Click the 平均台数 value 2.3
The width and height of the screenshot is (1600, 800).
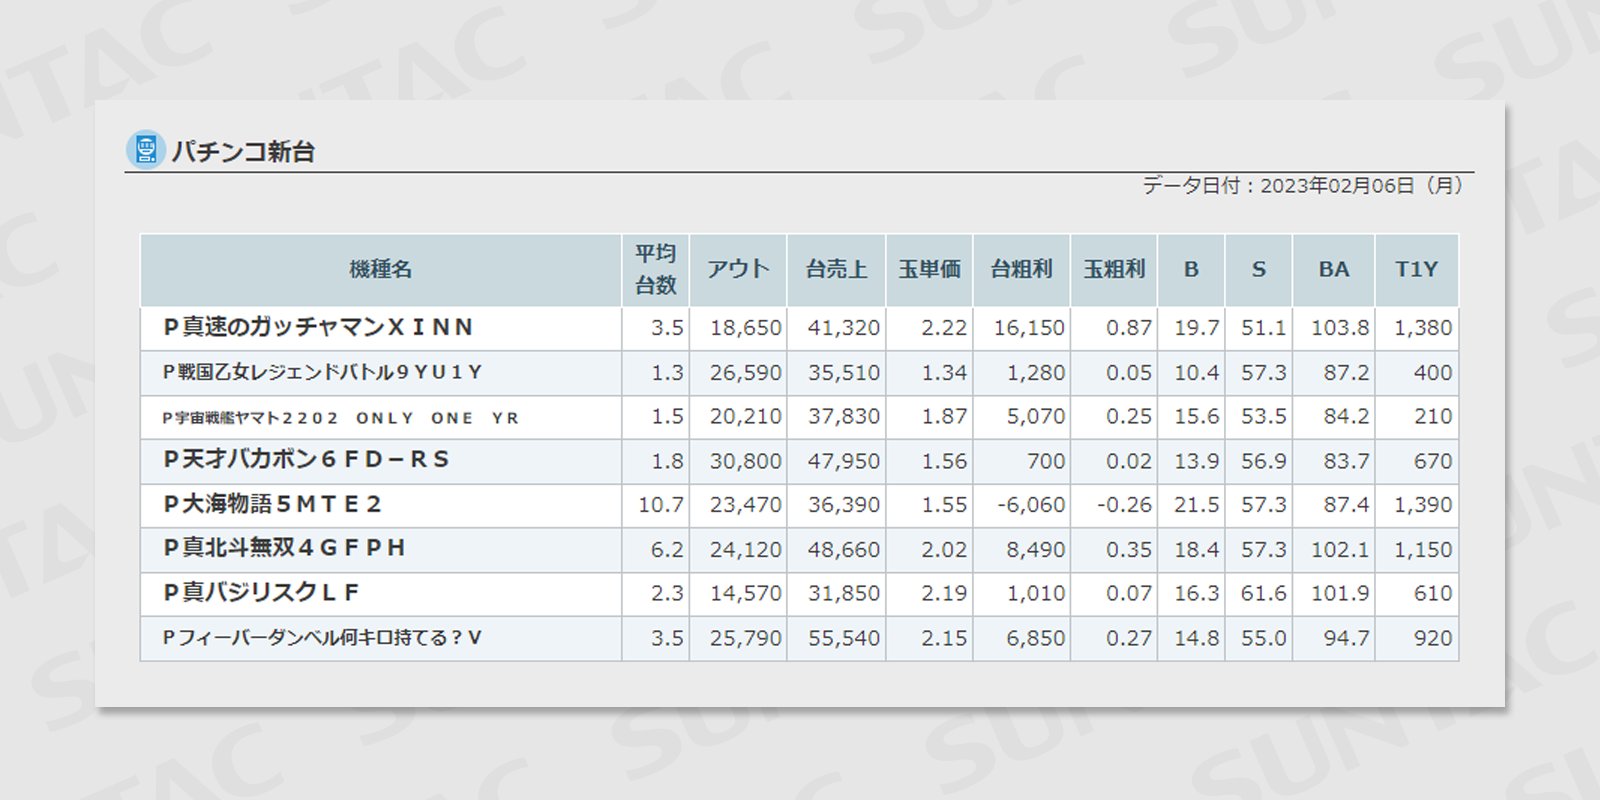pos(667,594)
